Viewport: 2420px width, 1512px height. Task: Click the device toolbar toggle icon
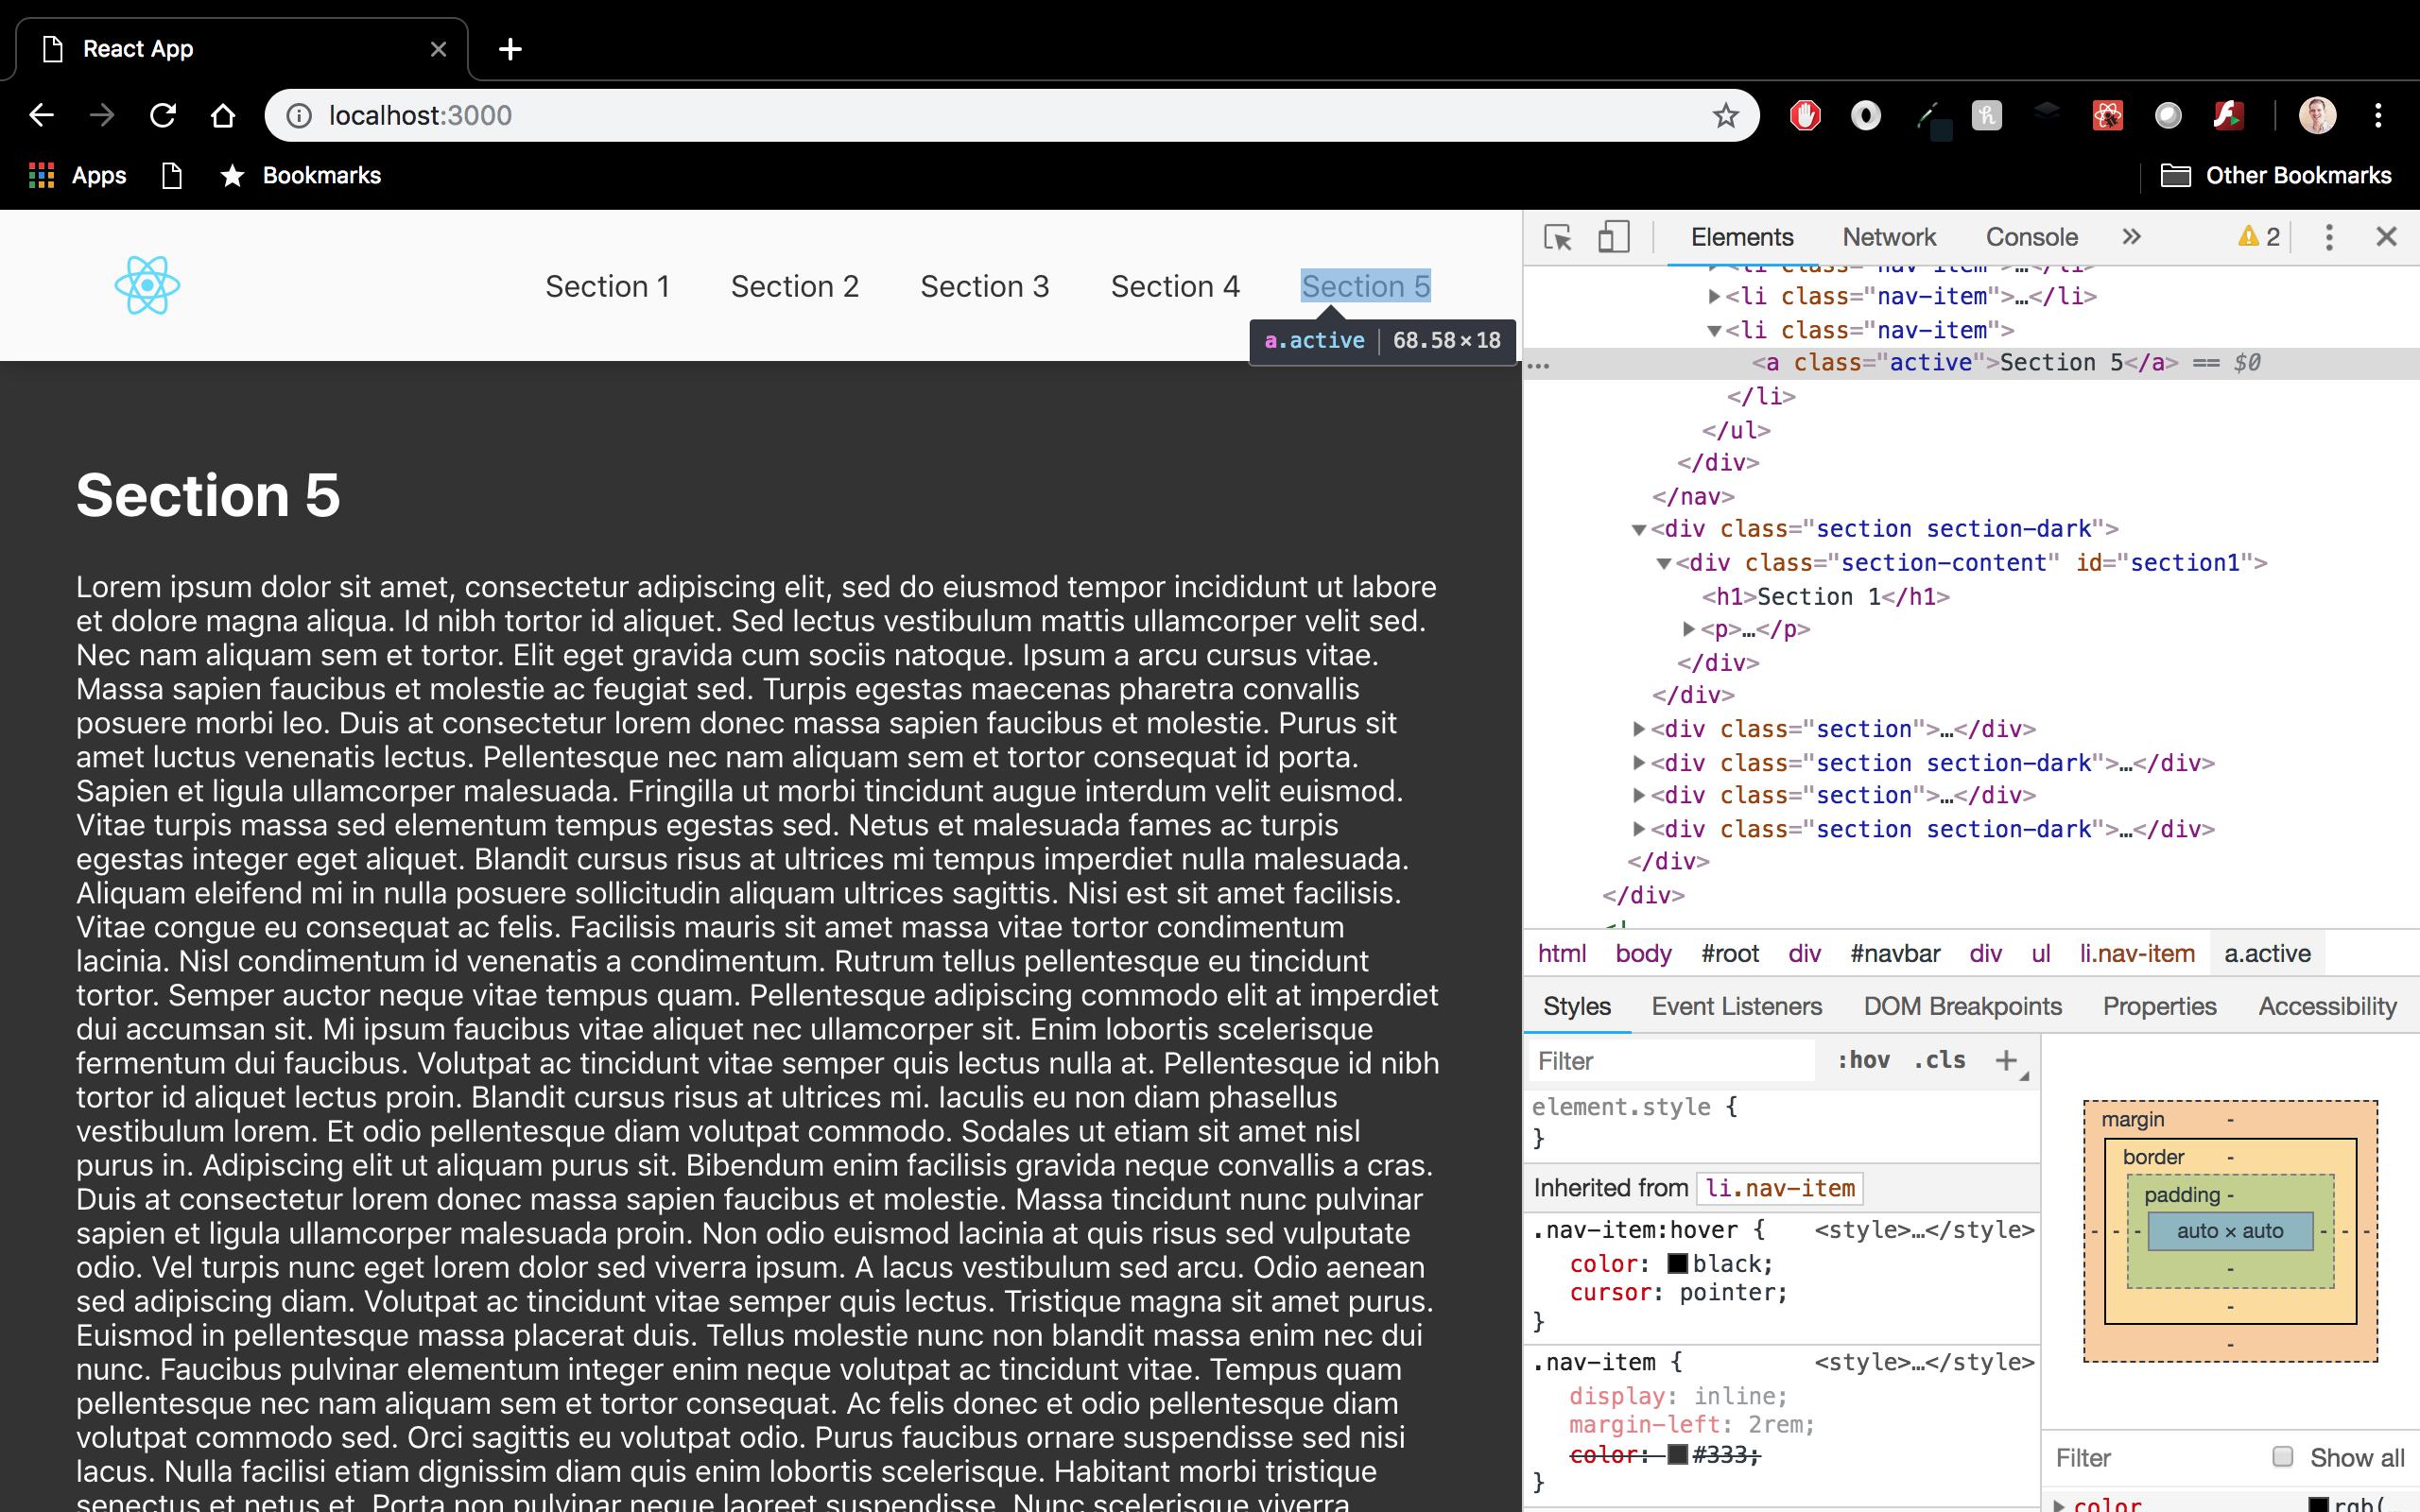coord(1612,235)
